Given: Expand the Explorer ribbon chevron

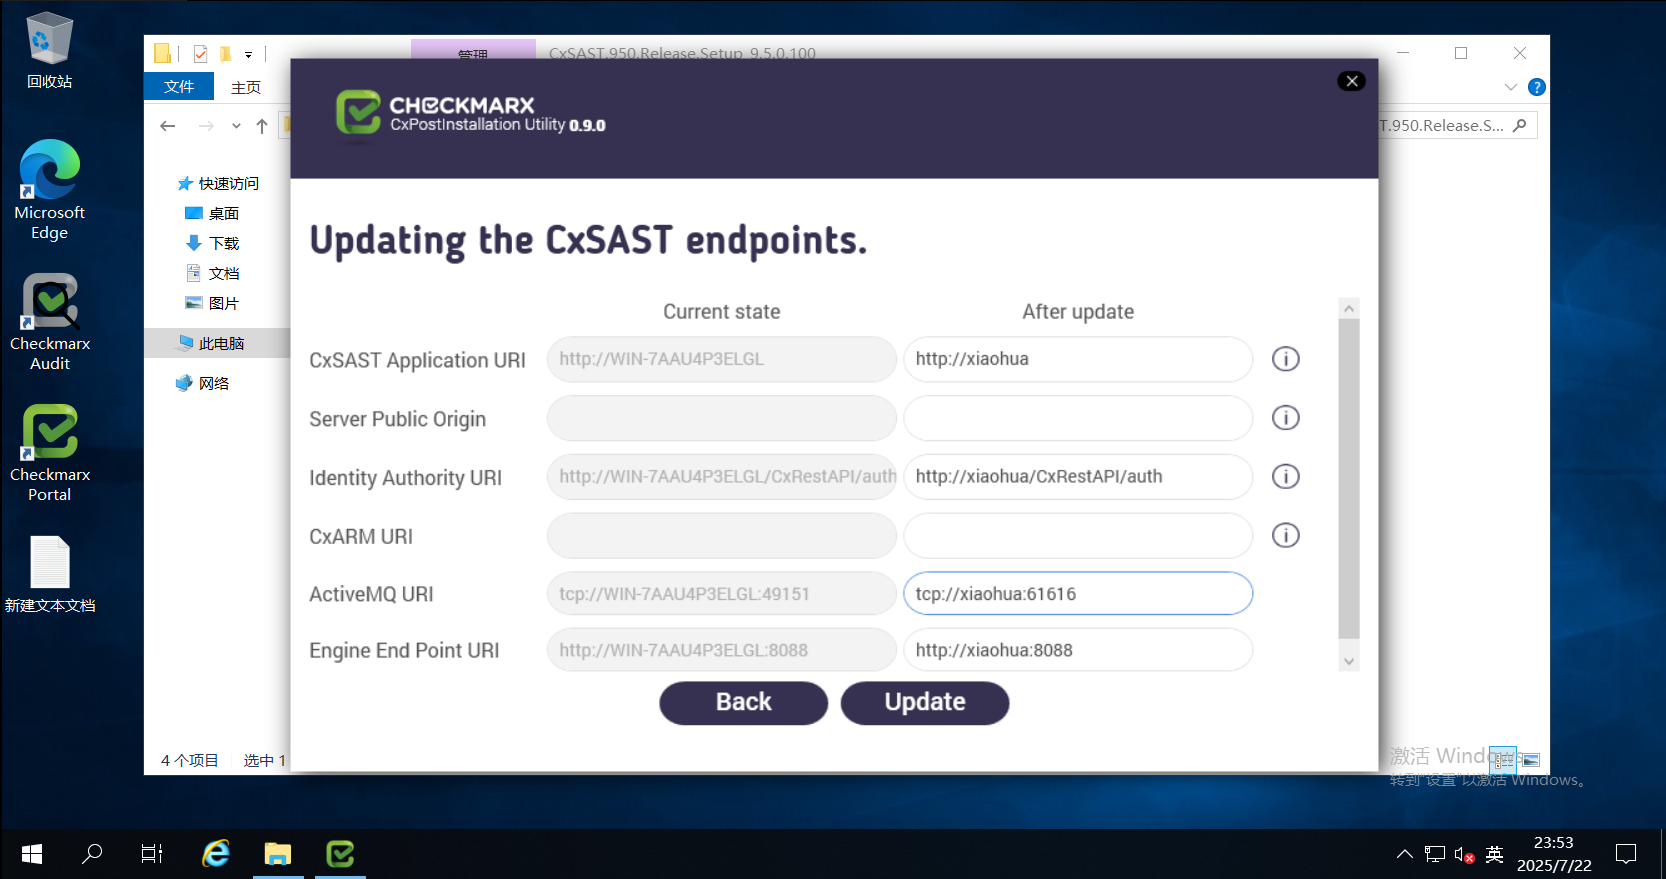Looking at the screenshot, I should coord(1511,87).
